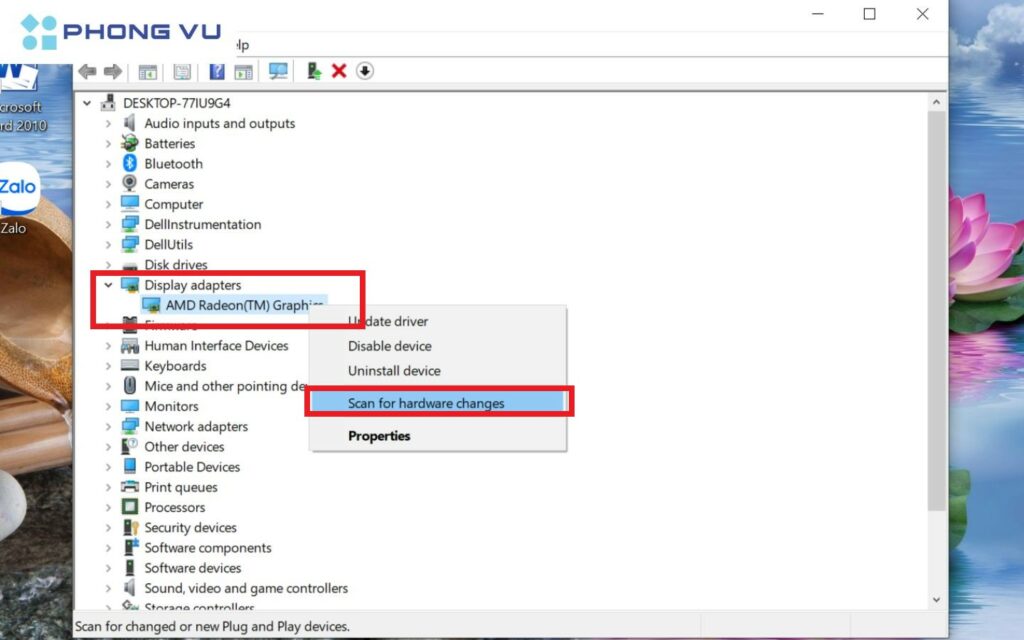The height and width of the screenshot is (640, 1024).
Task: Click the scan for hardware changes monitor icon
Action: (x=278, y=71)
